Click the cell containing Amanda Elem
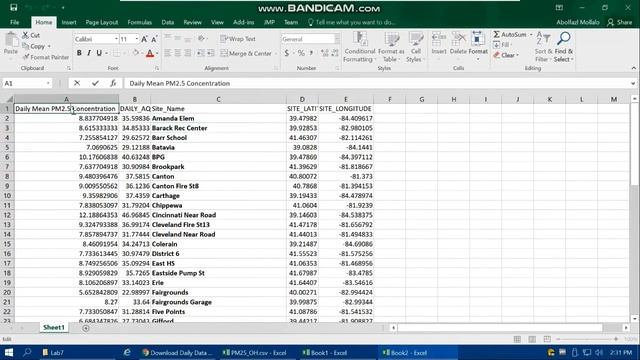Image resolution: width=640 pixels, height=360 pixels. [218, 118]
